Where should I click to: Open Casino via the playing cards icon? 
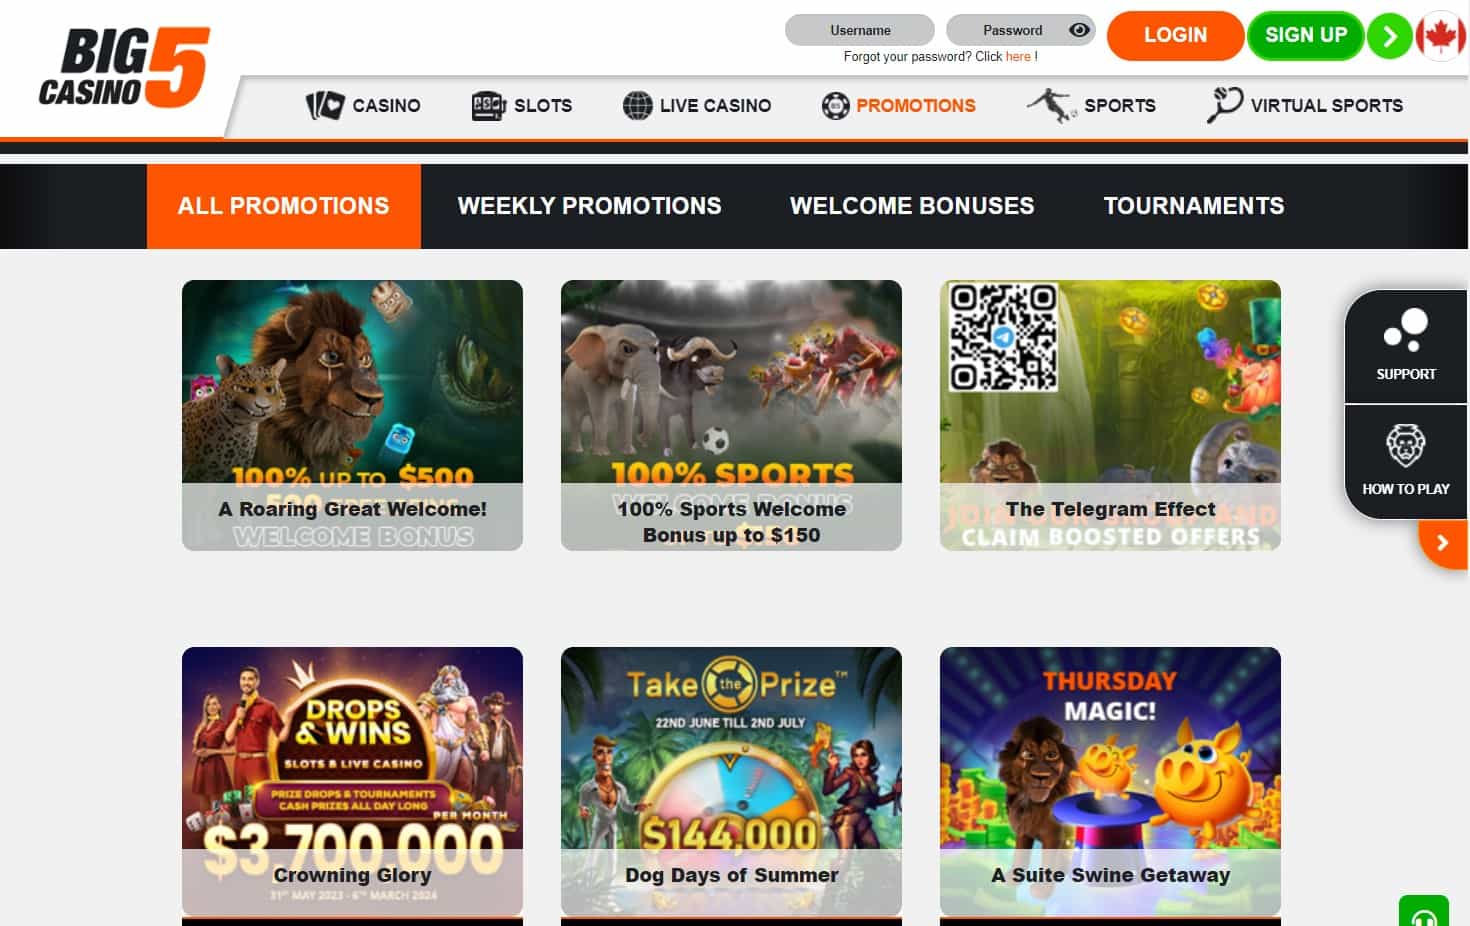point(325,105)
